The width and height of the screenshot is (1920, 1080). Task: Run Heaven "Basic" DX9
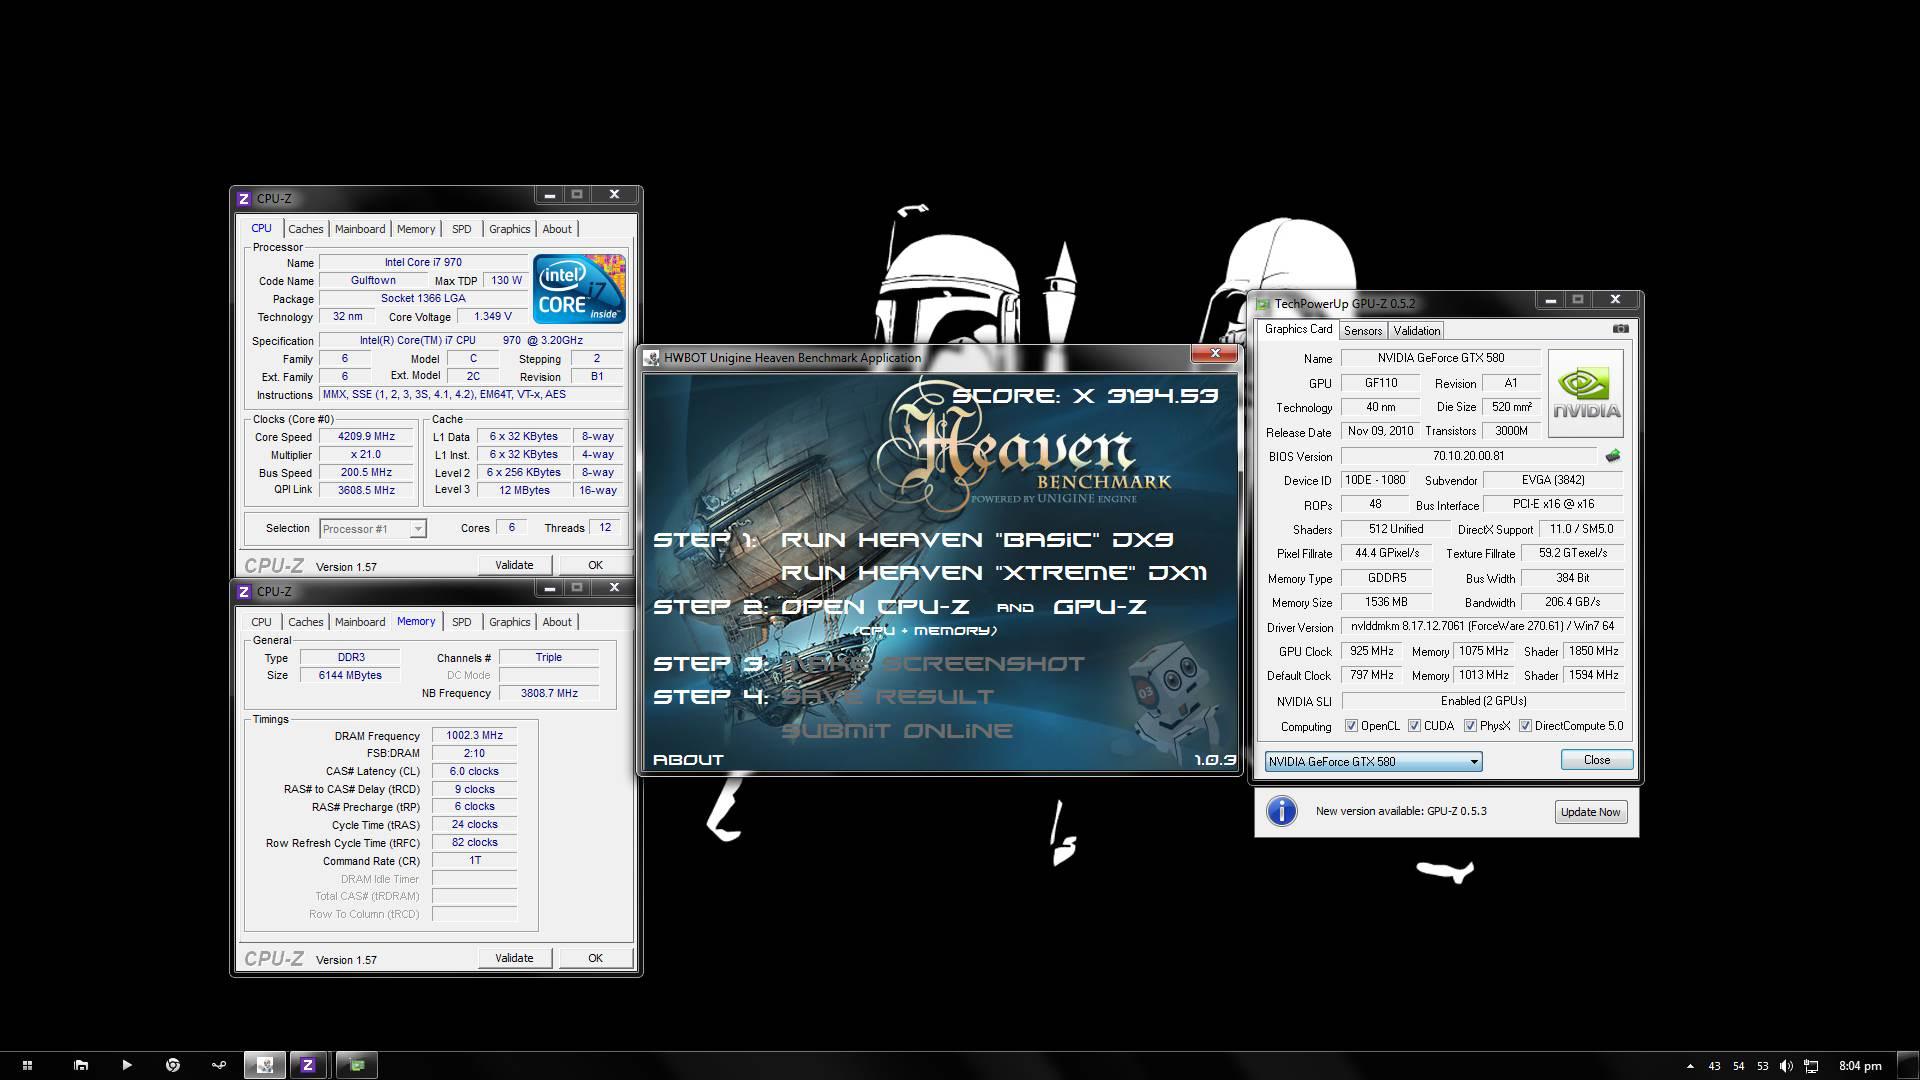977,540
